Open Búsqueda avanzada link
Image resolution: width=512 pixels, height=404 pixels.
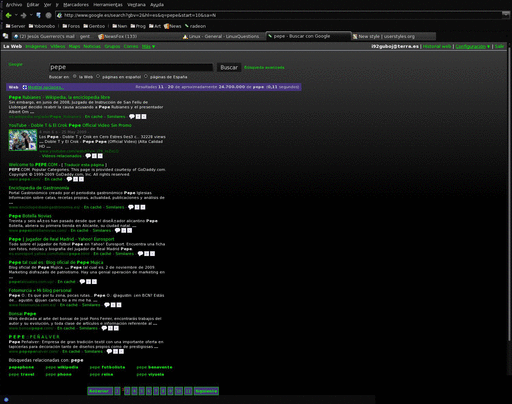coord(264,67)
